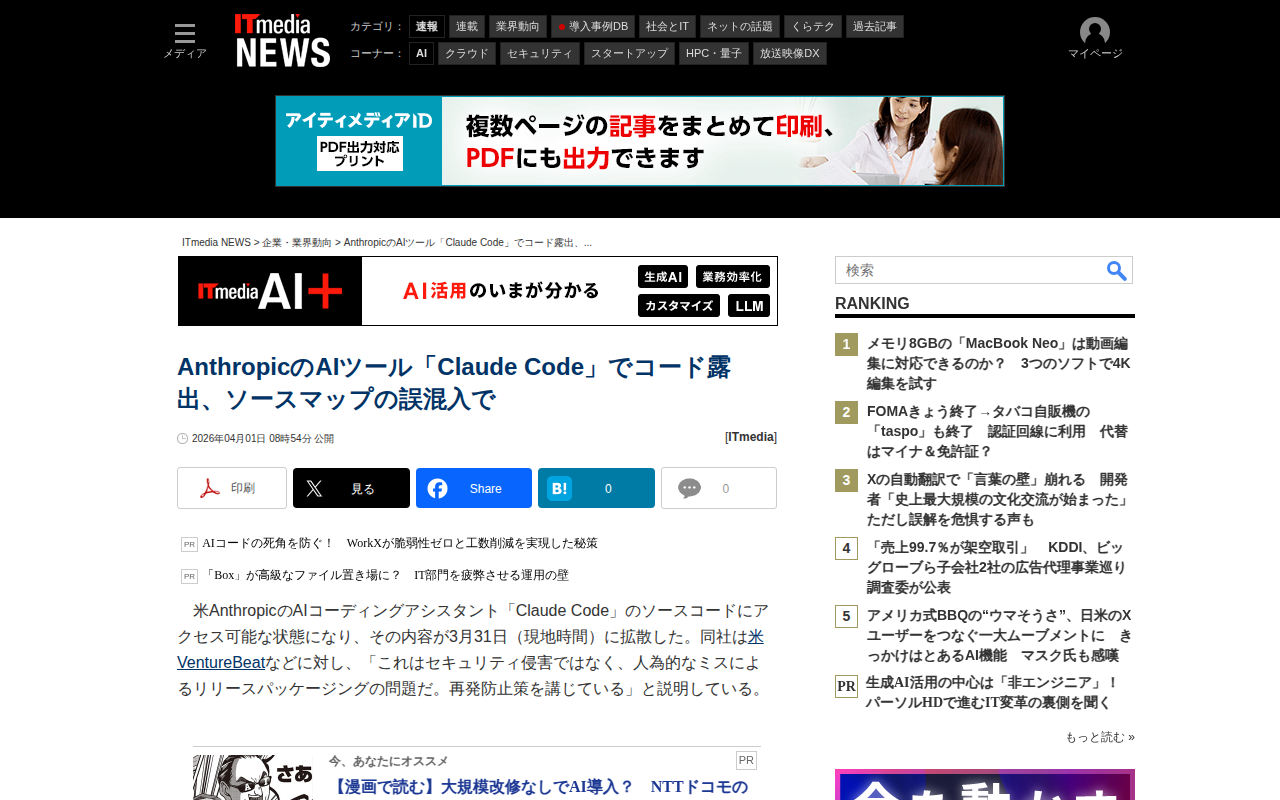This screenshot has height=800, width=1280.
Task: Click the ITmedia AI+ banner
Action: [478, 291]
